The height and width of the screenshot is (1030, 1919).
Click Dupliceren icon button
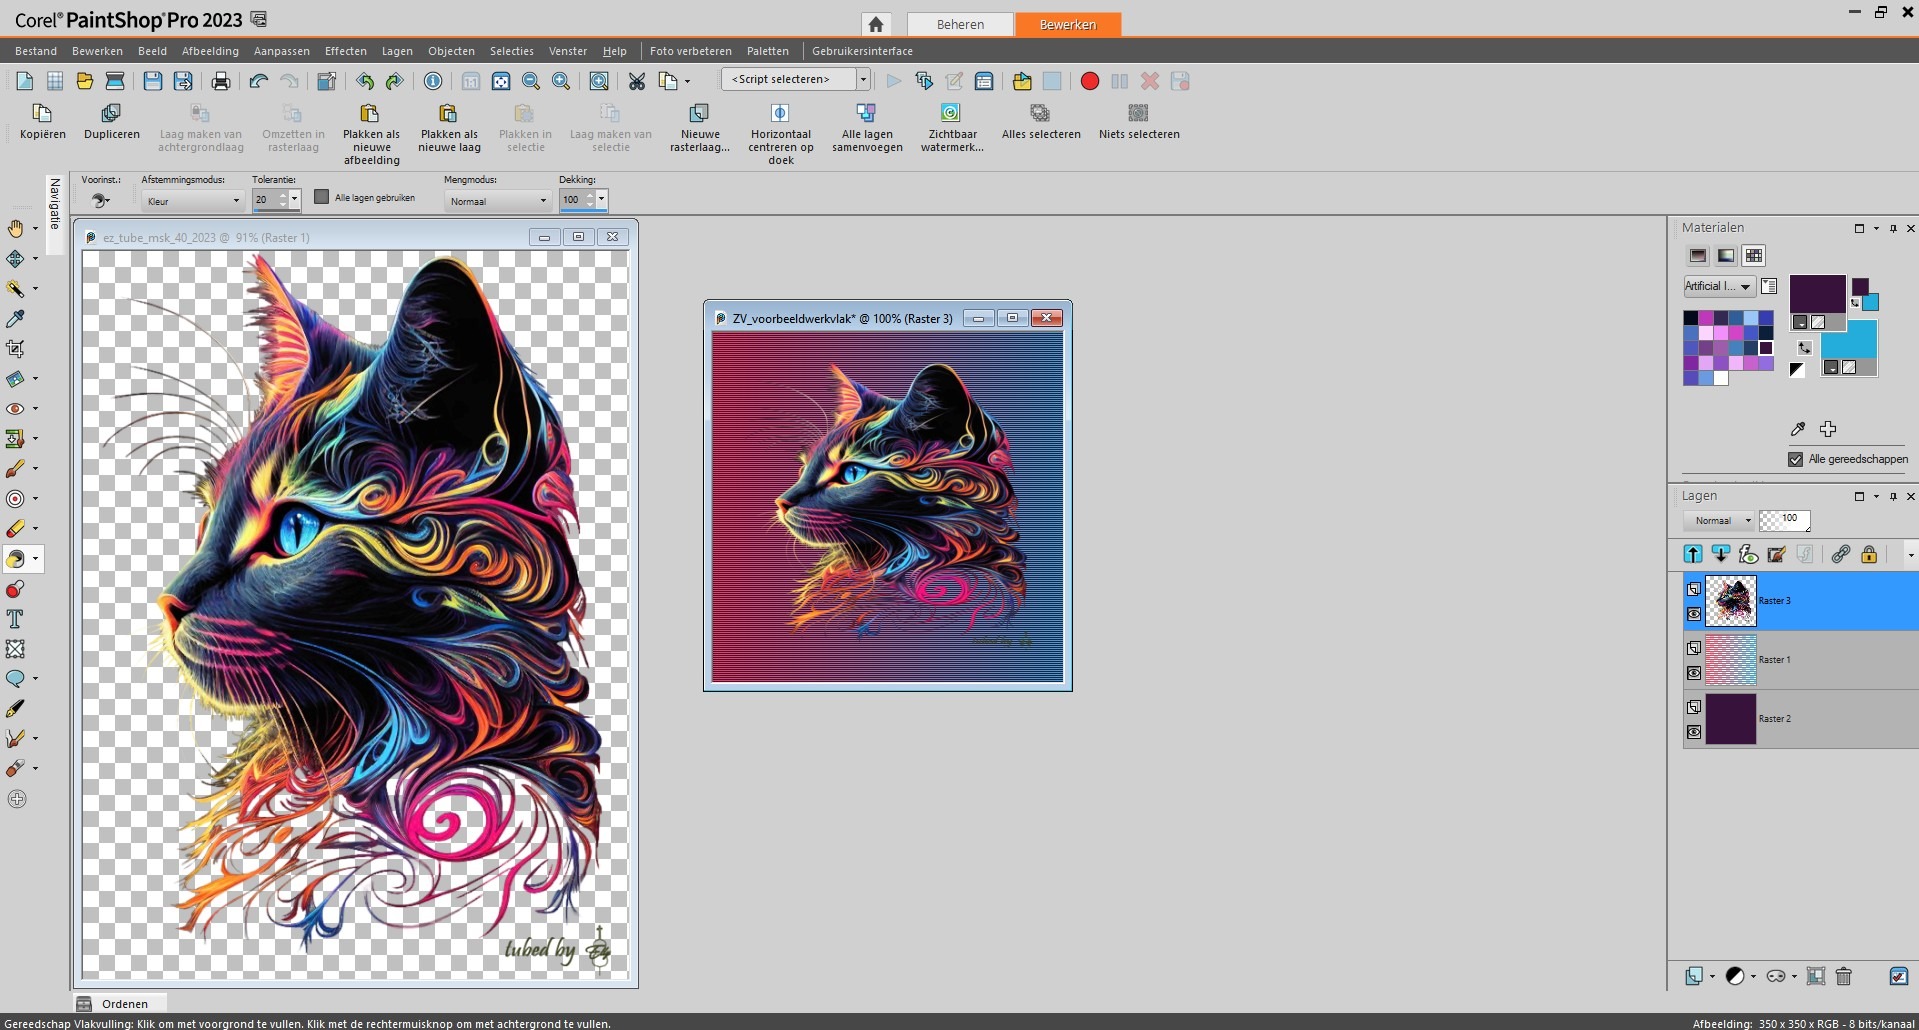point(111,121)
